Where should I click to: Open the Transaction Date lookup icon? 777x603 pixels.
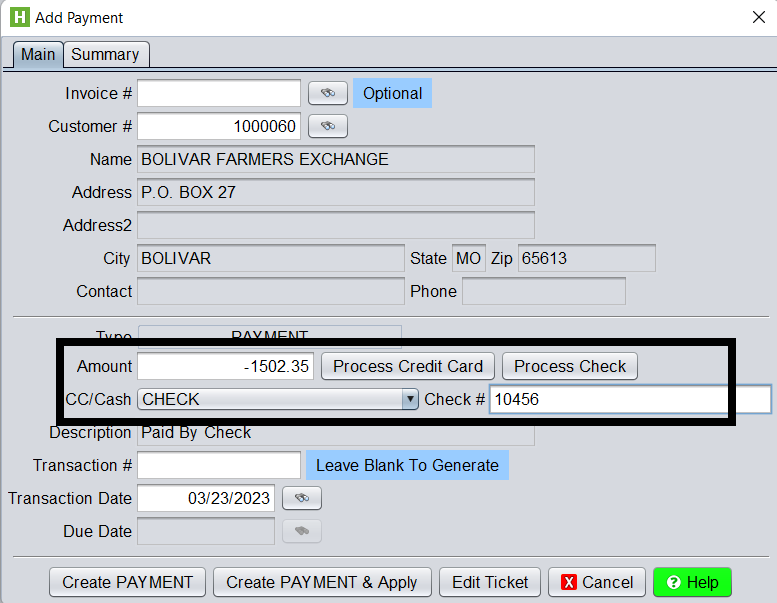pos(302,498)
